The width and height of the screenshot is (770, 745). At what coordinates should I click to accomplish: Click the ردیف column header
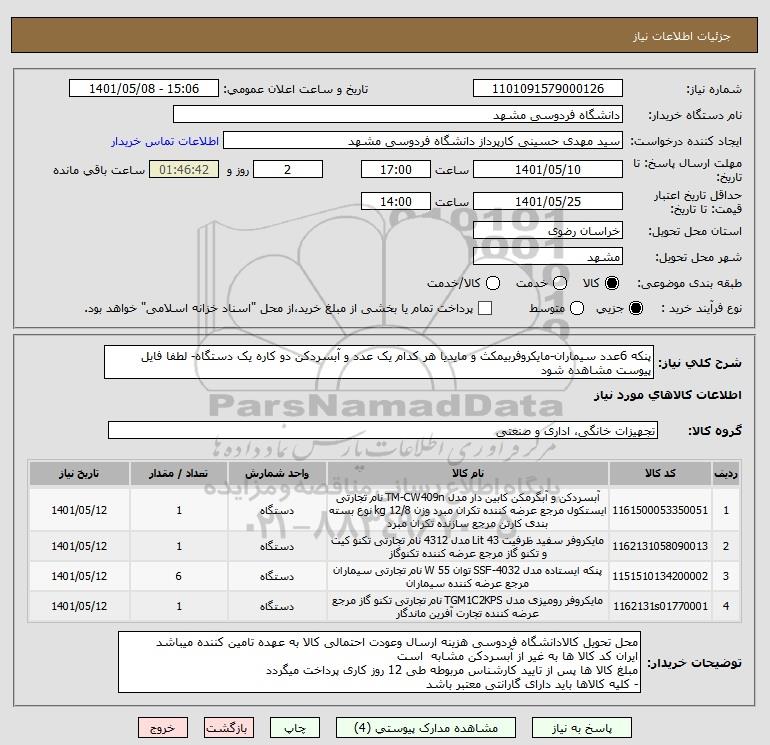click(726, 474)
